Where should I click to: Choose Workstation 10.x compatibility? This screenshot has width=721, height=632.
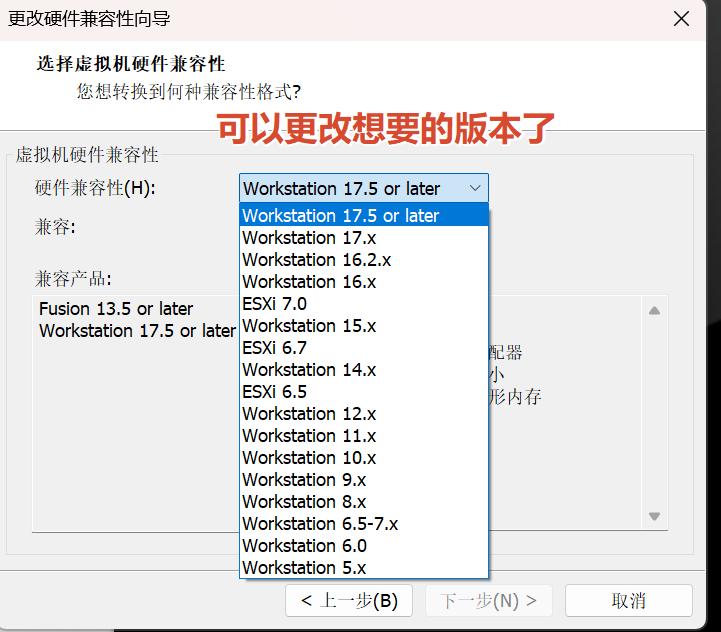[x=364, y=458]
